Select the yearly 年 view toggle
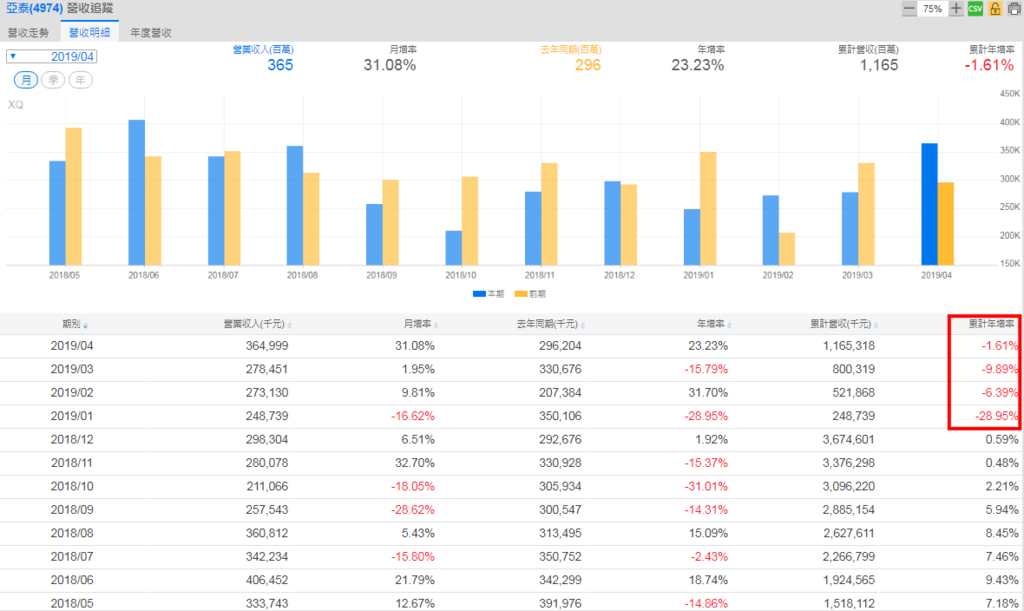1024x611 pixels. click(x=80, y=80)
